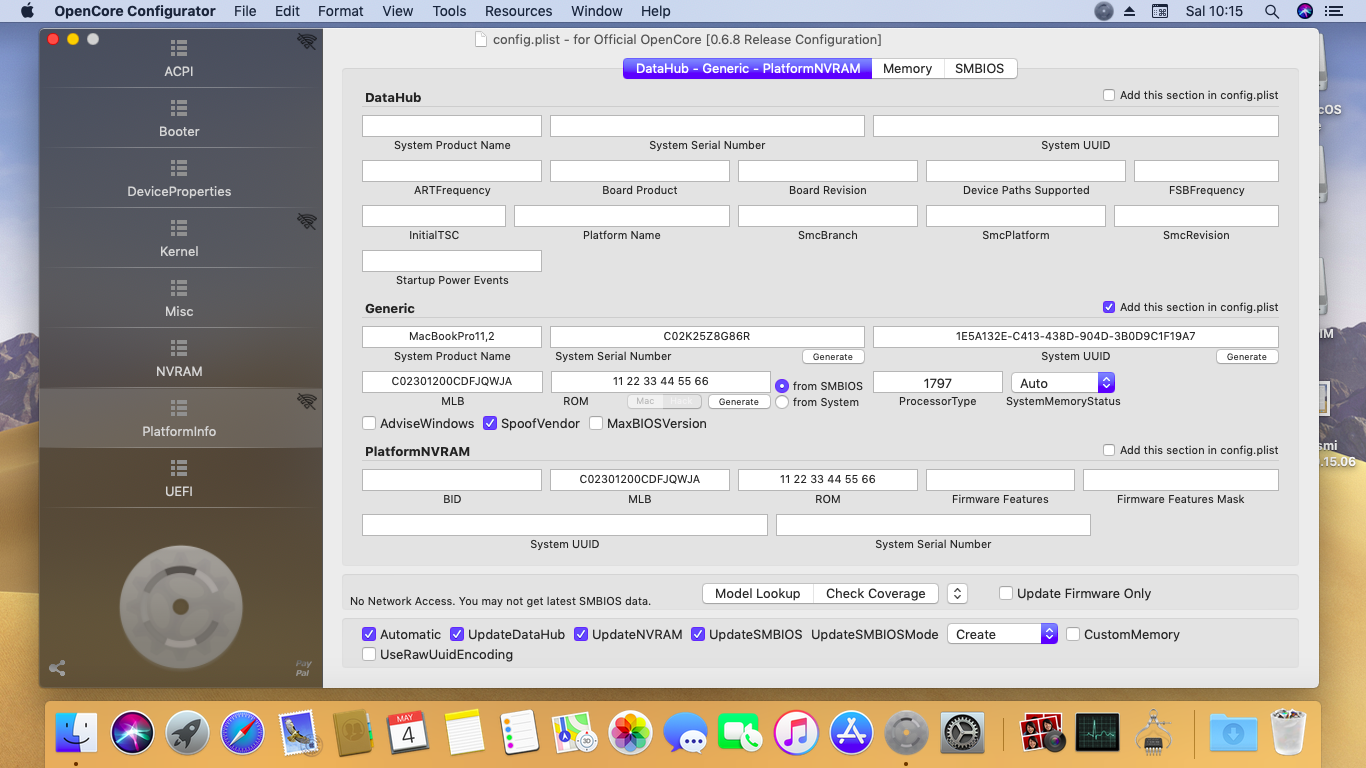Image resolution: width=1366 pixels, height=768 pixels.
Task: Open the Tools menu
Action: 449,11
